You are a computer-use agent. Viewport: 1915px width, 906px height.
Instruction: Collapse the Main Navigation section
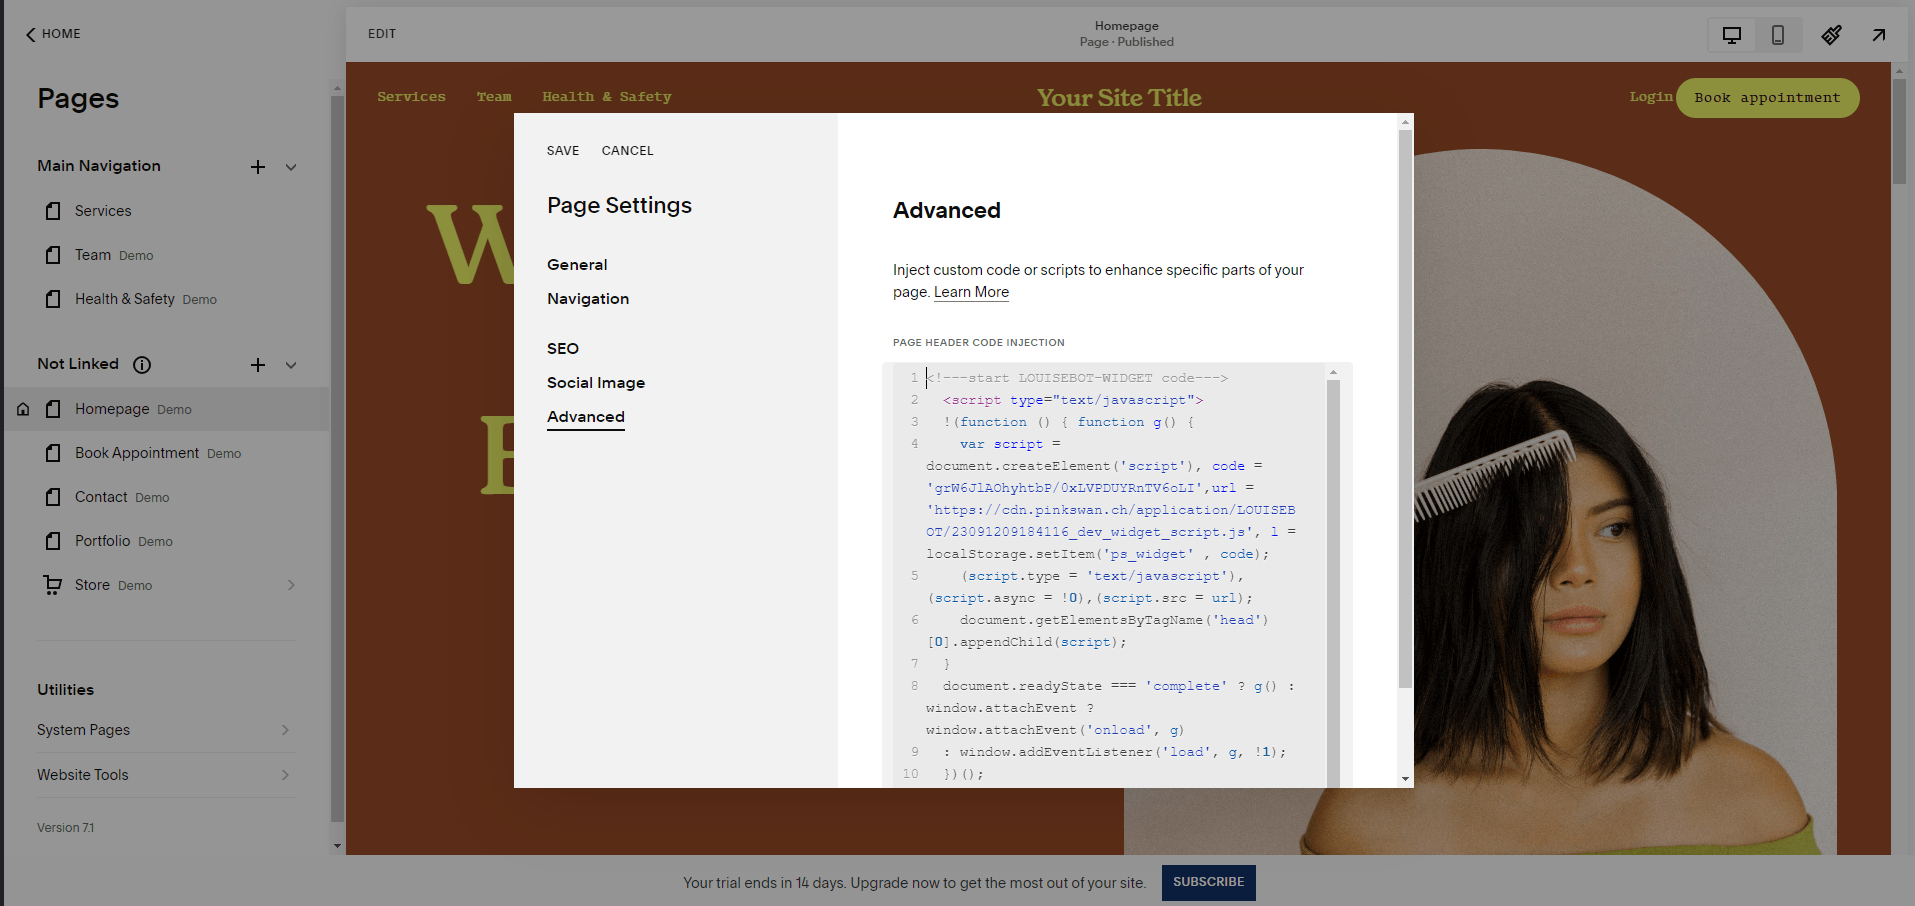point(291,167)
